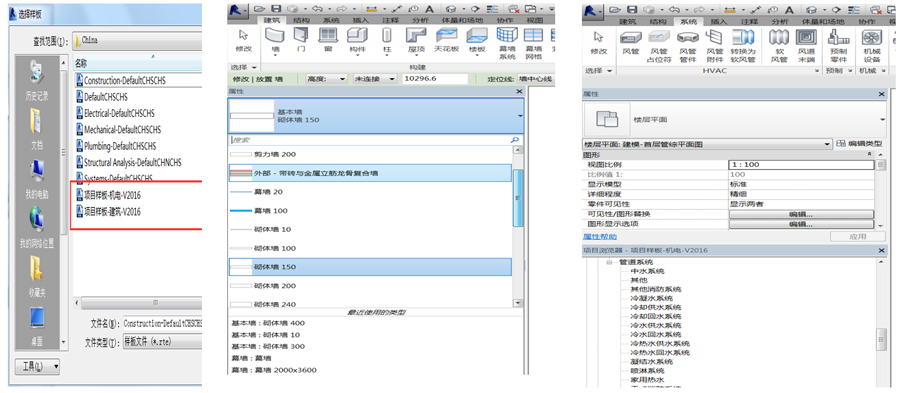Select the 机械设备 mechanical equipment icon
The image size is (900, 393).
tap(872, 38)
